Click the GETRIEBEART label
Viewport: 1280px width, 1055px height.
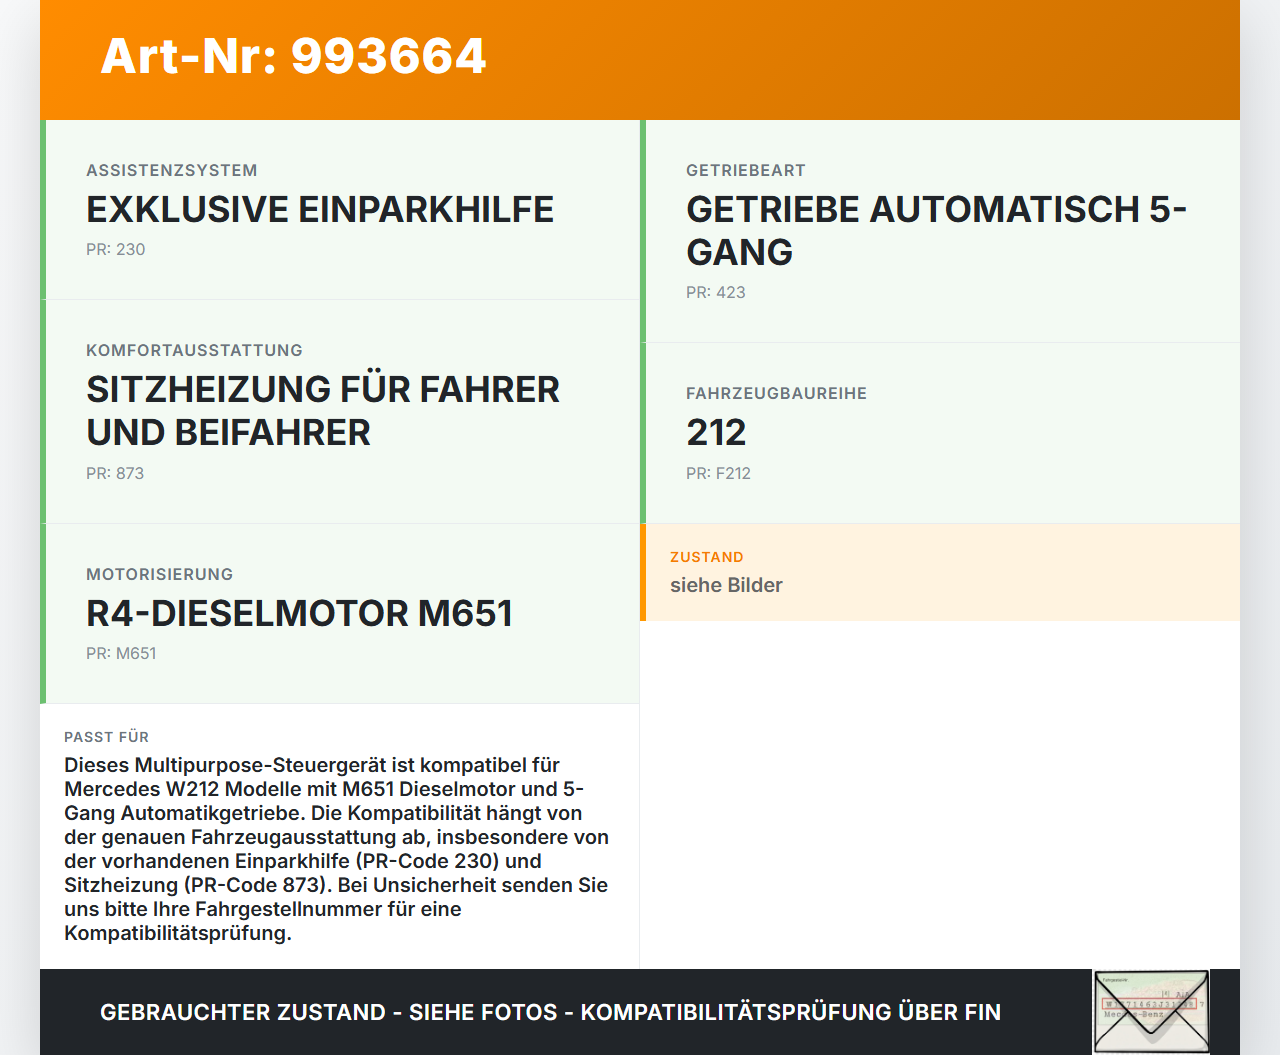point(746,170)
